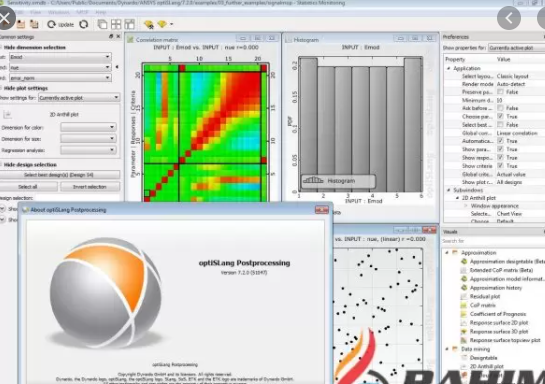545x384 pixels.
Task: Select the four-pane tile layout icon
Action: click(x=116, y=24)
